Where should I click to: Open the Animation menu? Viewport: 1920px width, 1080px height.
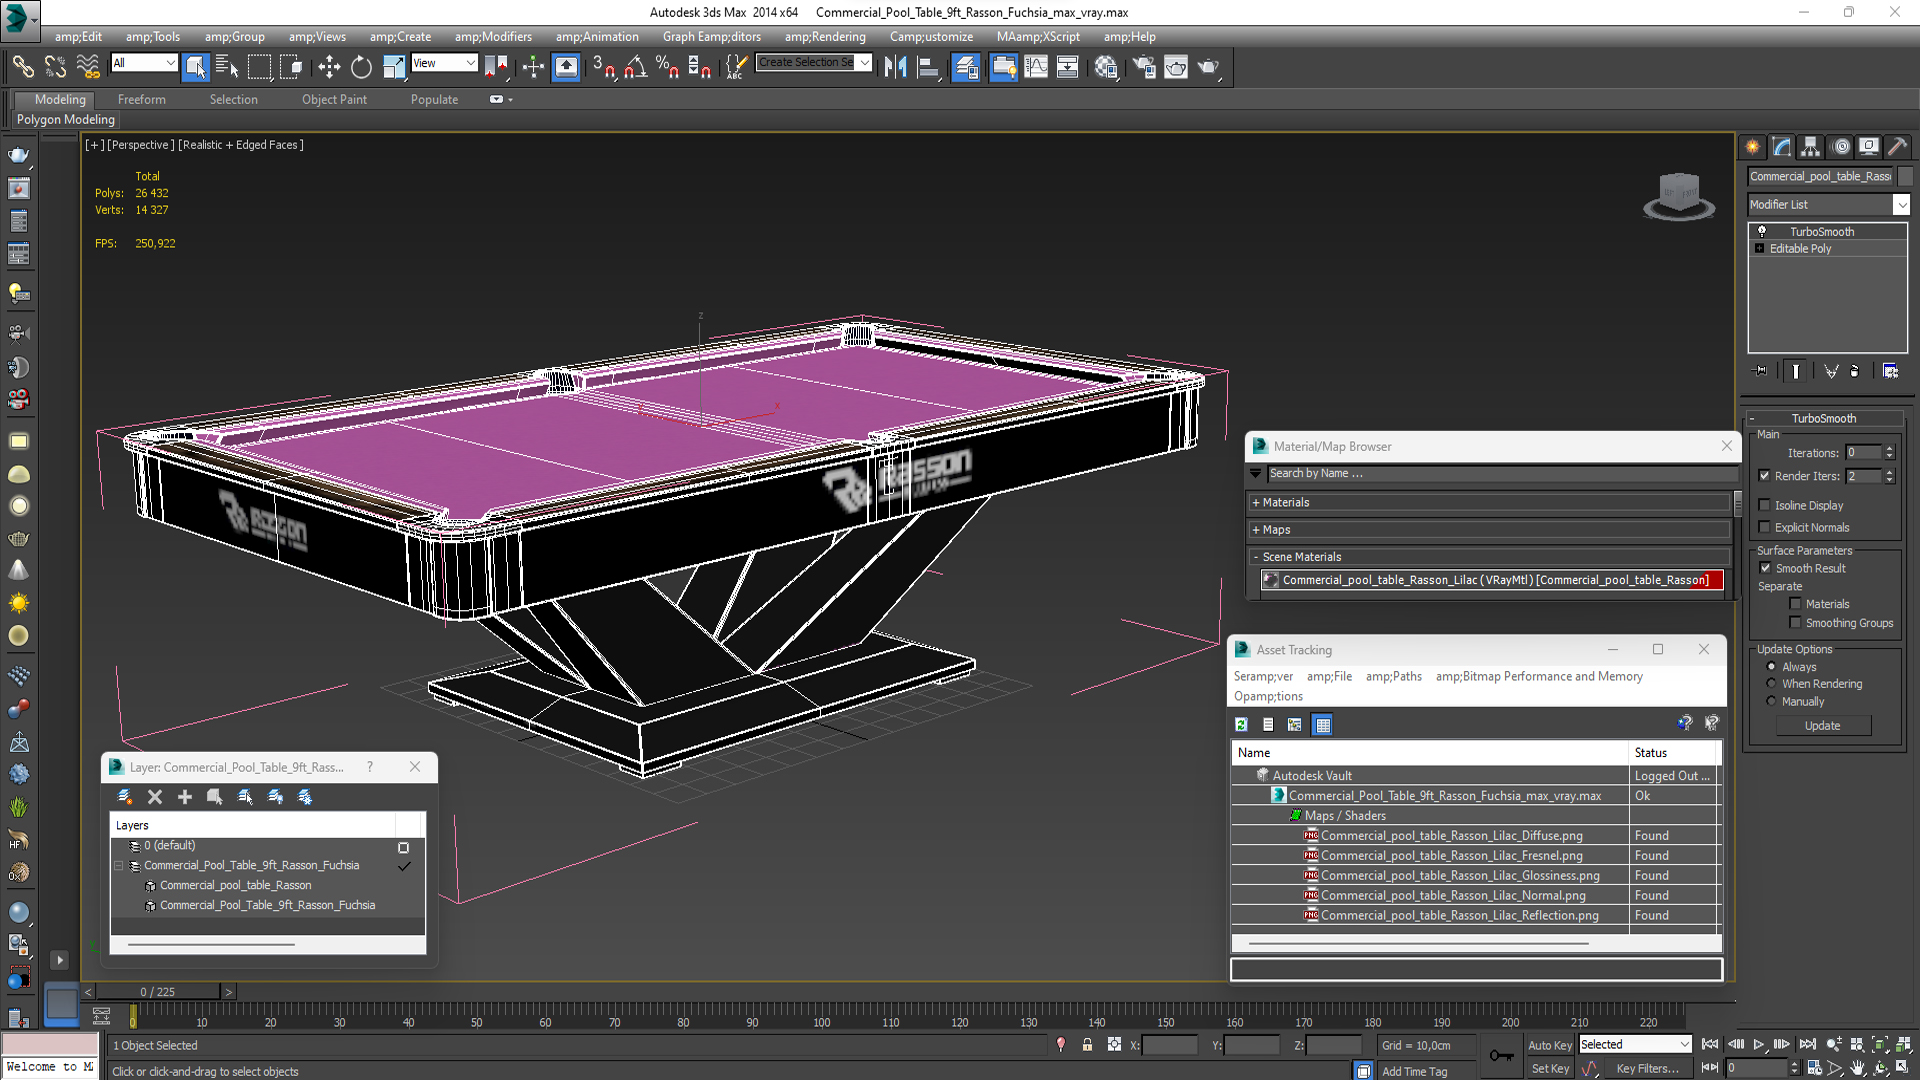[x=597, y=37]
